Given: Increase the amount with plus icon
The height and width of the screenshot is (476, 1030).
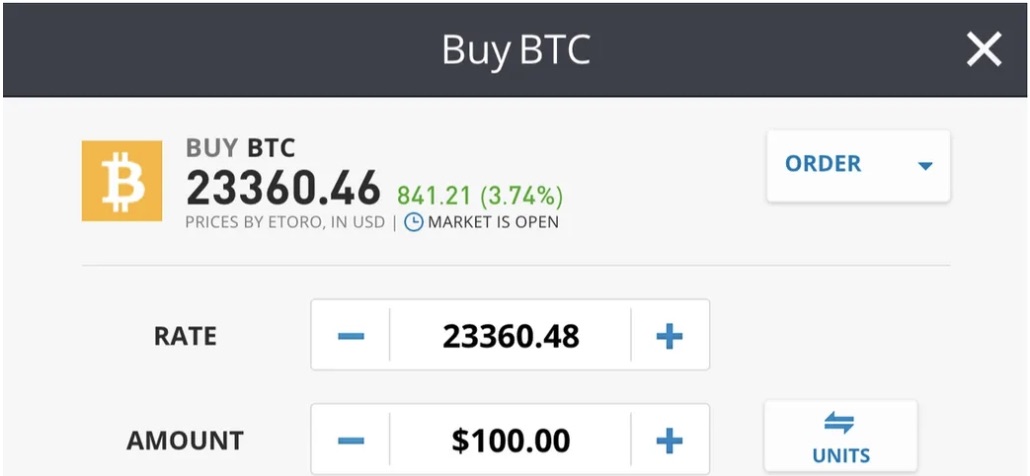Looking at the screenshot, I should coord(669,440).
